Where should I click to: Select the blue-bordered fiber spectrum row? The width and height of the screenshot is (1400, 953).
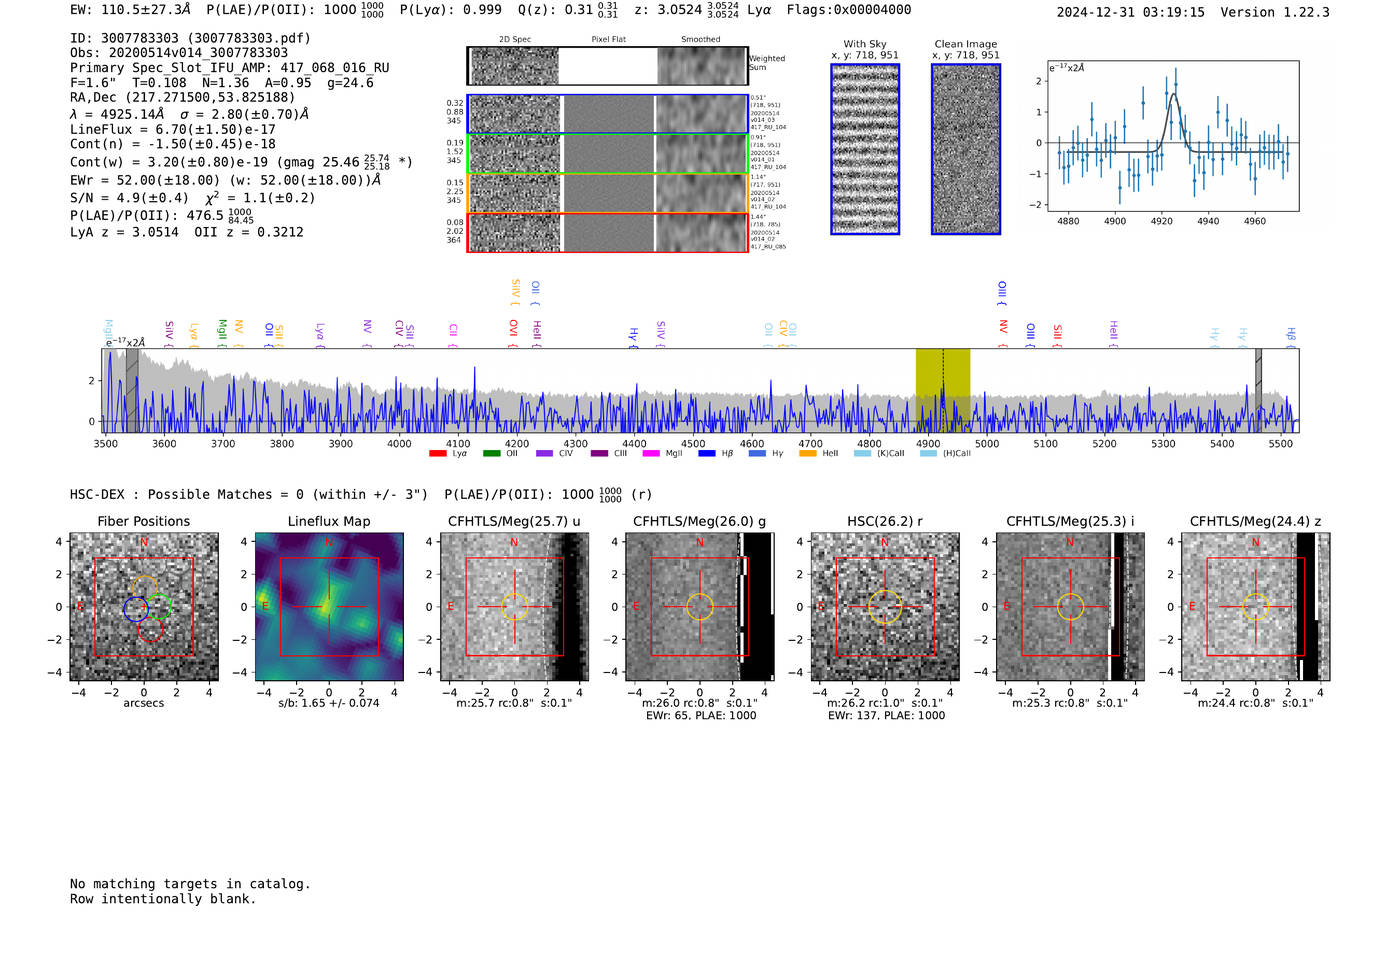point(608,114)
